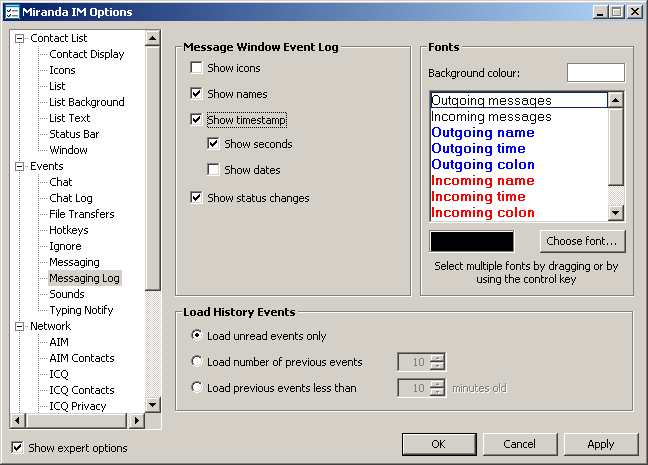This screenshot has height=465, width=648.
Task: Click the black font colour swatch
Action: click(472, 241)
